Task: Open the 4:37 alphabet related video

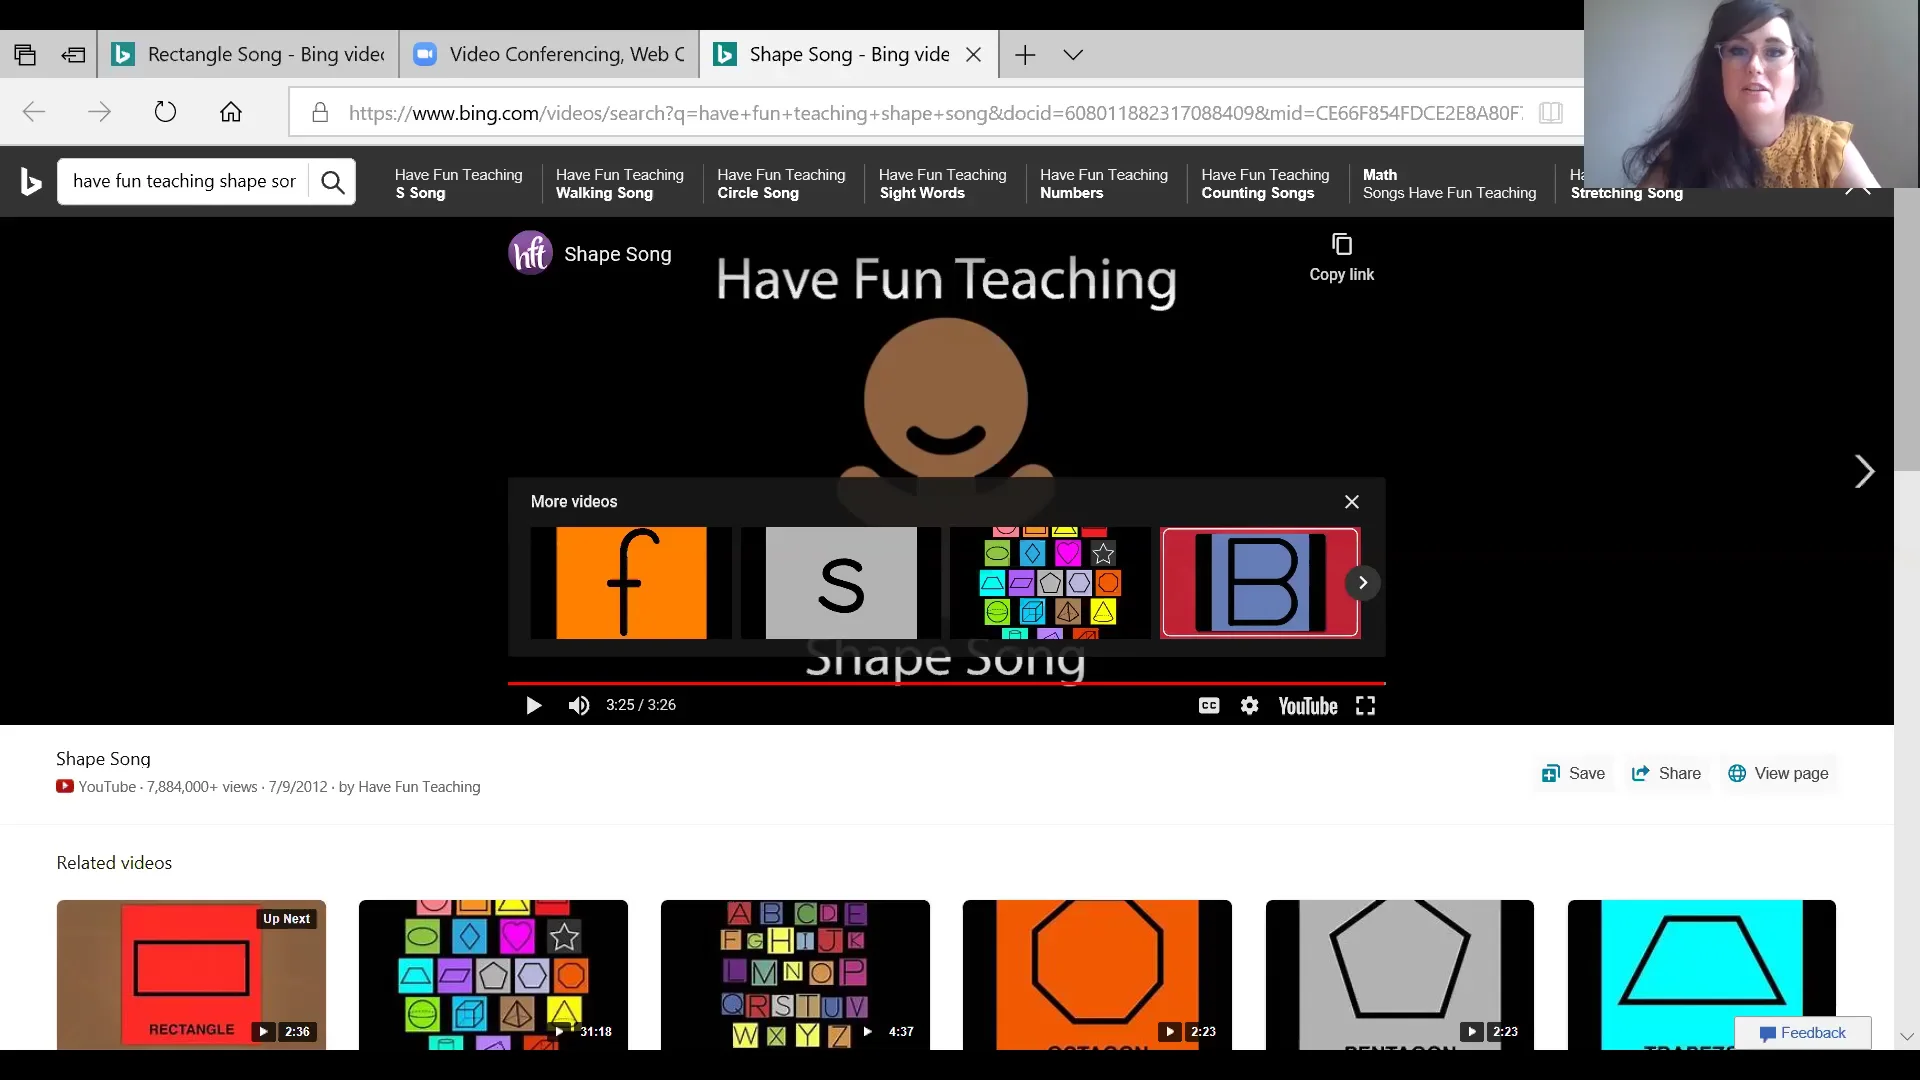Action: pyautogui.click(x=795, y=975)
